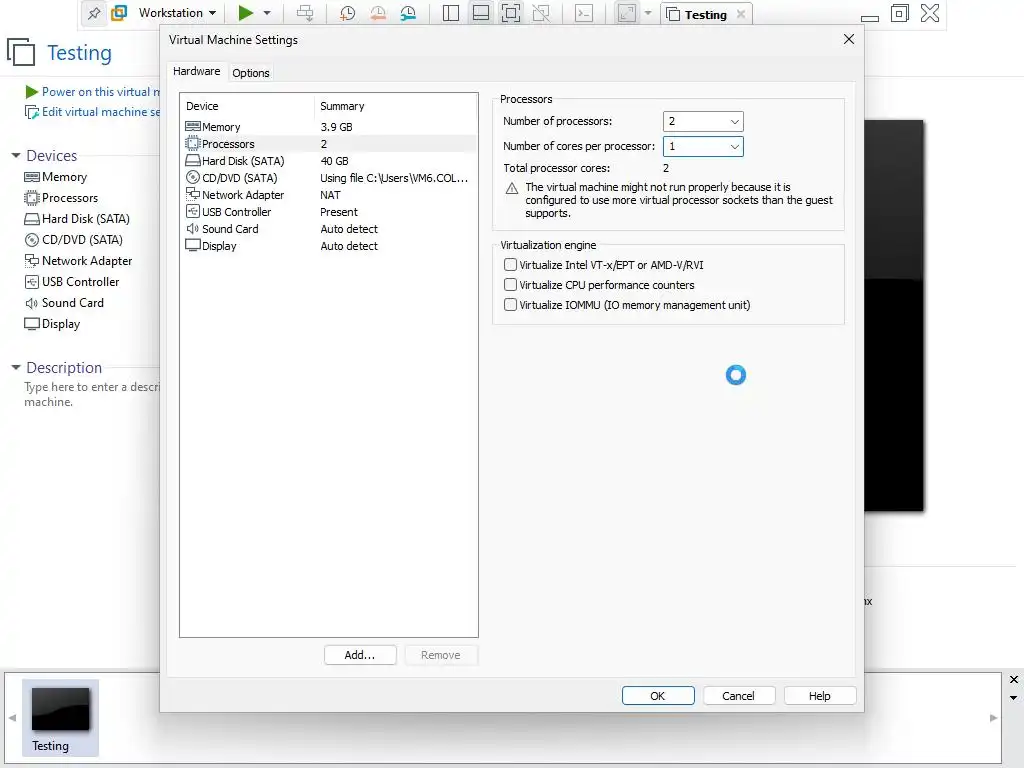Click Sound Card in main window Devices
Image resolution: width=1024 pixels, height=768 pixels.
click(64, 303)
